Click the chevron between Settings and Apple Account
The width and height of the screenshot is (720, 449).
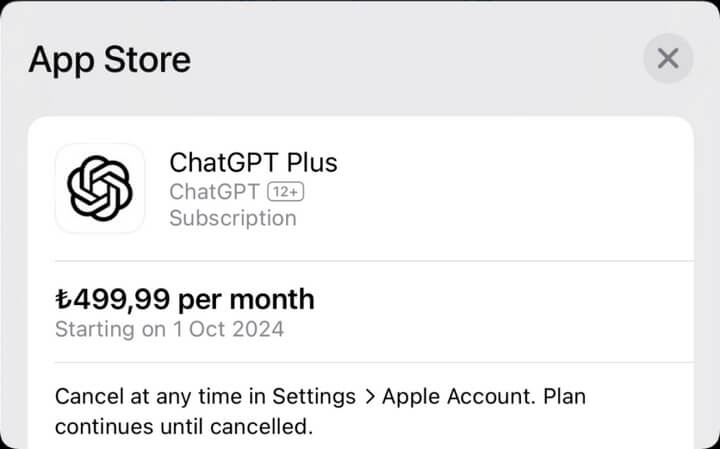point(370,397)
